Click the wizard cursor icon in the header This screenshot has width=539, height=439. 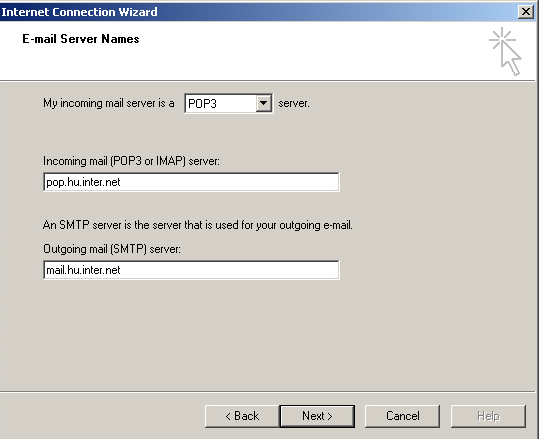coord(505,52)
